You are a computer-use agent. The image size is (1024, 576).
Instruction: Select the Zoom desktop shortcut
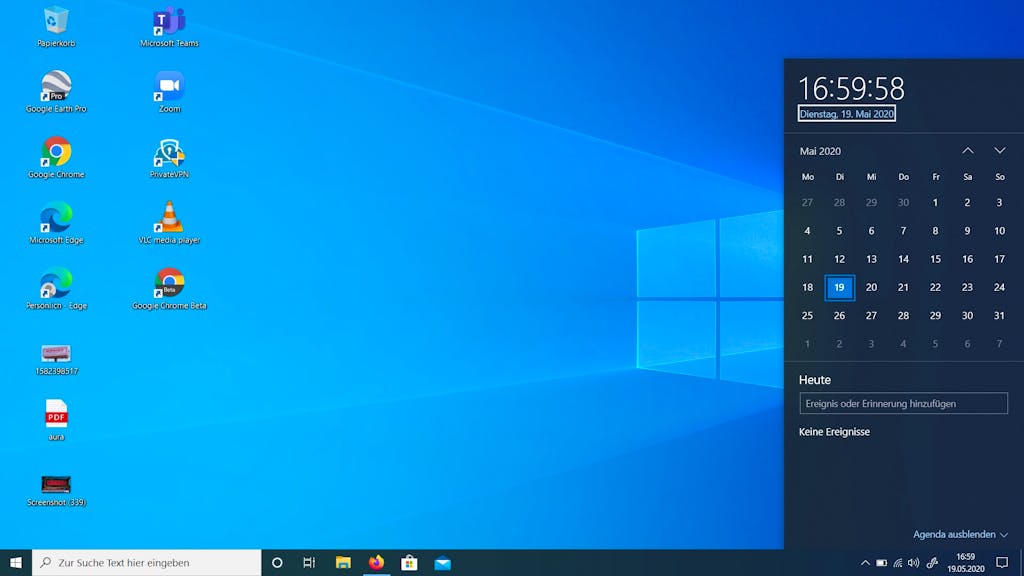click(169, 92)
